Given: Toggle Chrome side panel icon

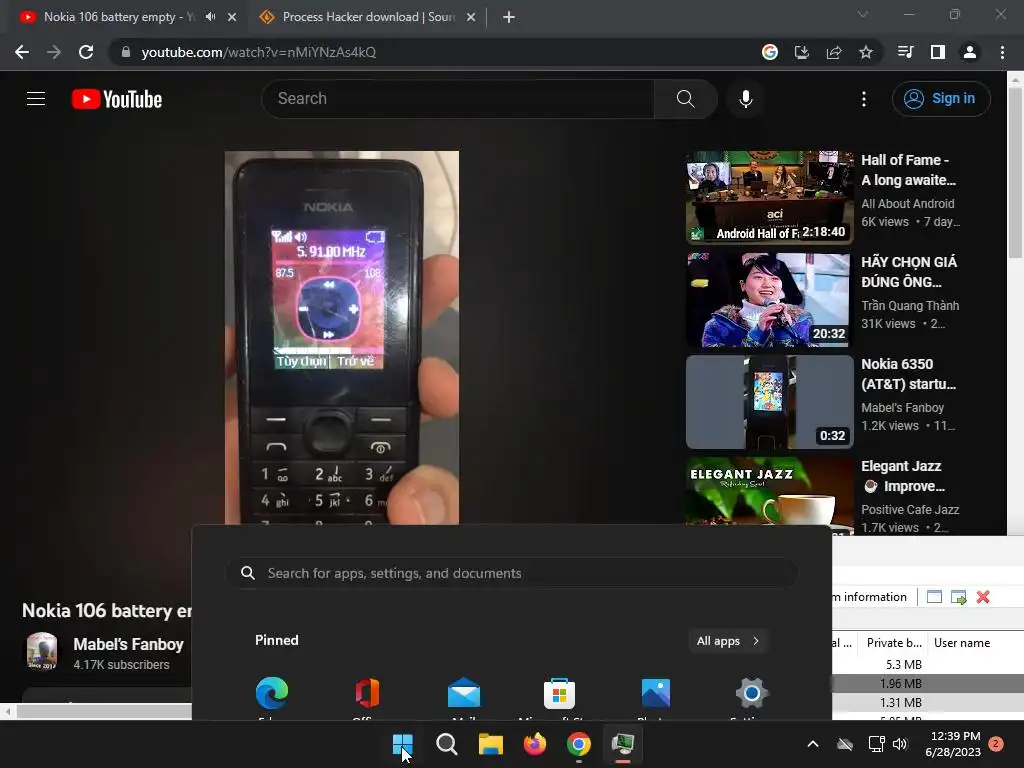Looking at the screenshot, I should (x=938, y=52).
